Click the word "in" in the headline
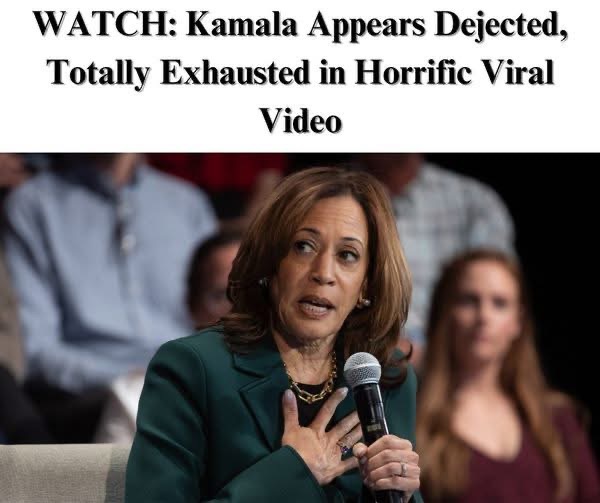This screenshot has height=503, width=600. tap(331, 72)
